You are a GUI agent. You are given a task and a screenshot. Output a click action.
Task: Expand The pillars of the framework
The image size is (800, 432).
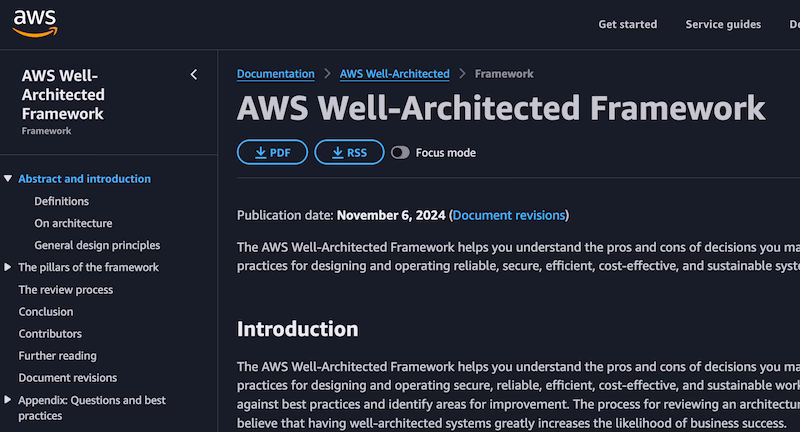click(x=8, y=267)
